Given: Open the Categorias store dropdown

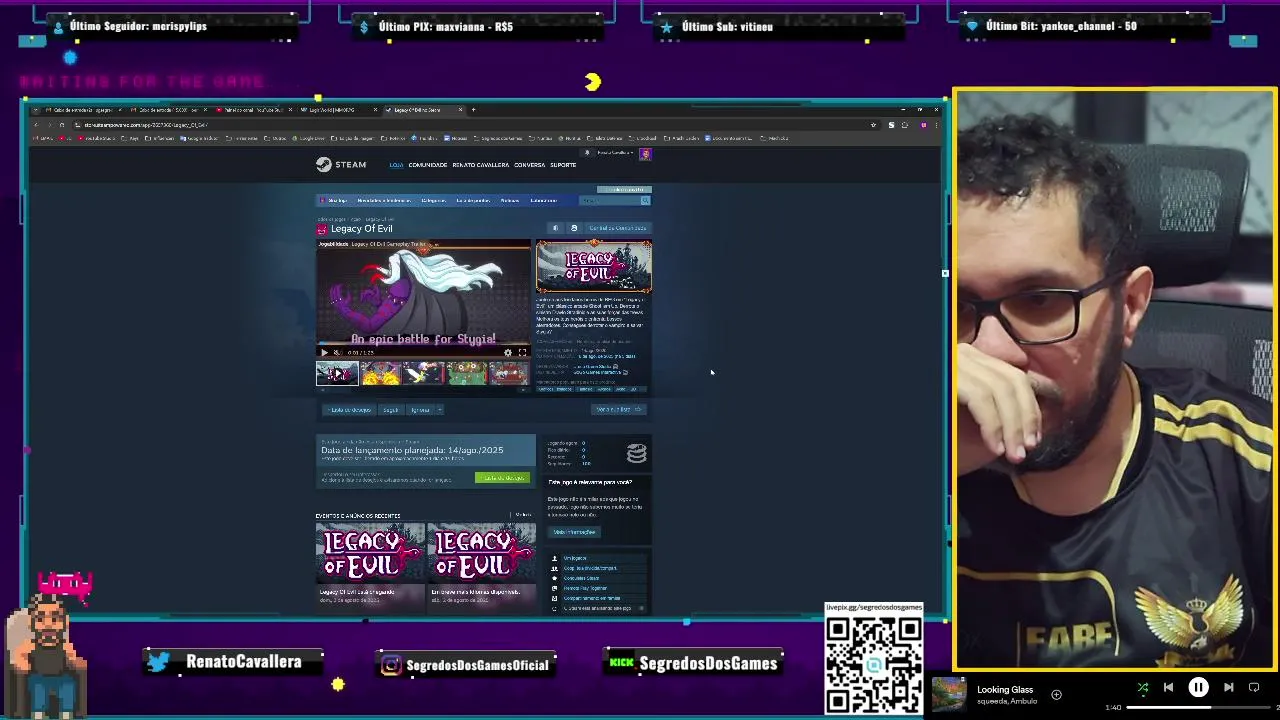Looking at the screenshot, I should tap(432, 200).
